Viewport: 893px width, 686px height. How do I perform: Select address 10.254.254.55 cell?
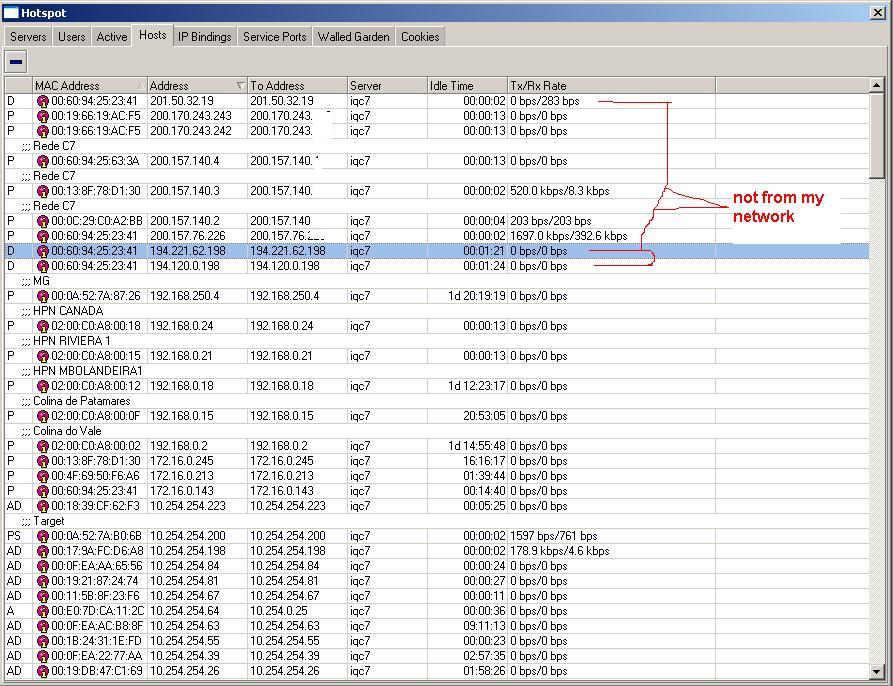(x=198, y=641)
